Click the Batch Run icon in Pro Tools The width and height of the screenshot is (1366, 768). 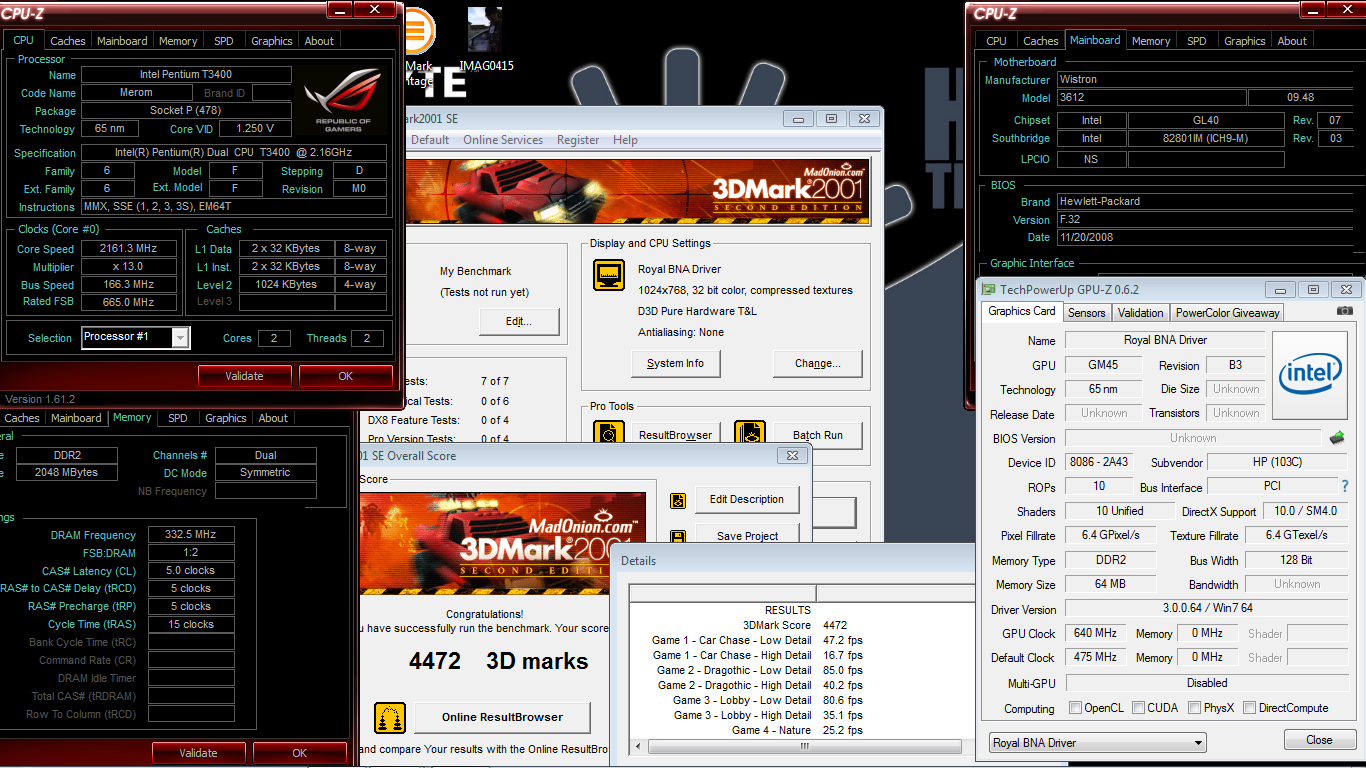(x=750, y=433)
